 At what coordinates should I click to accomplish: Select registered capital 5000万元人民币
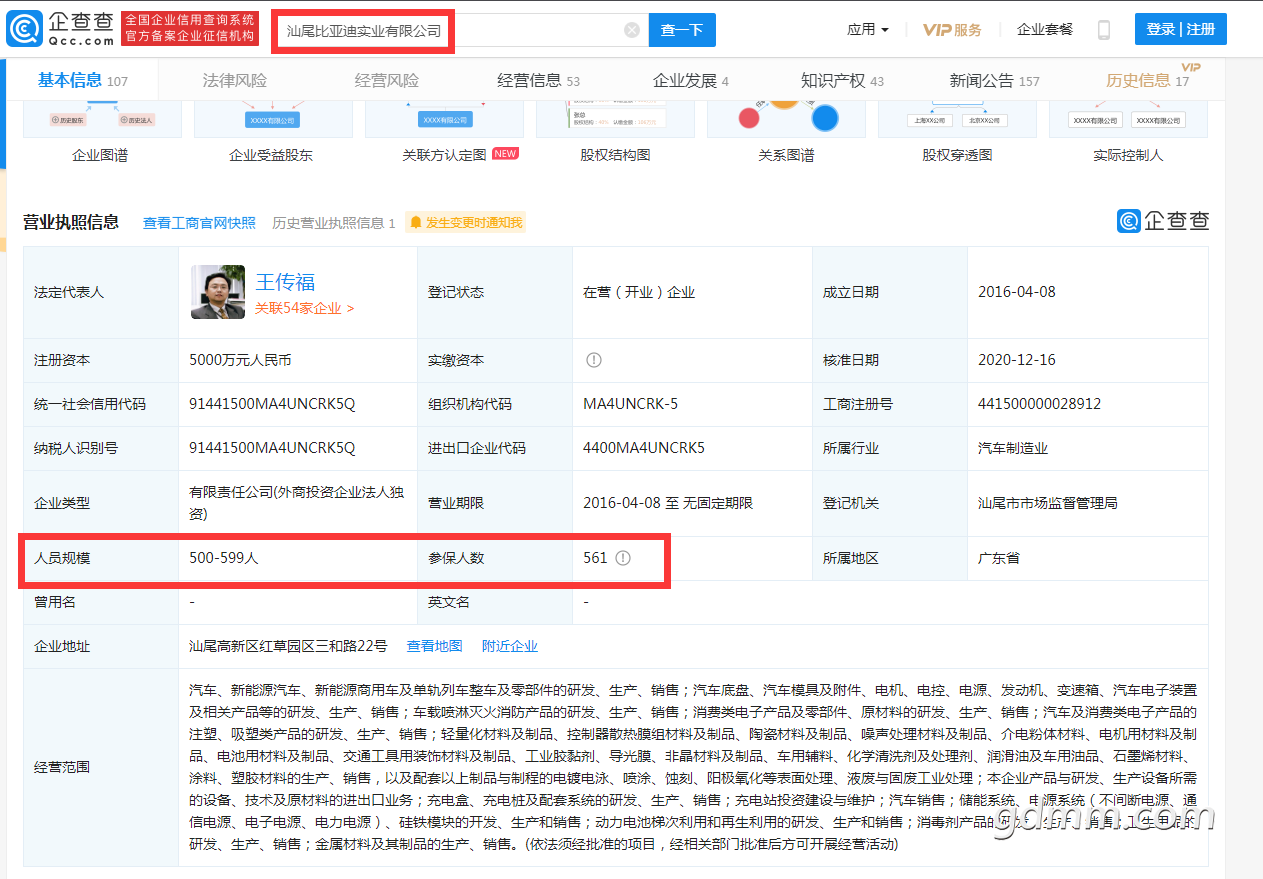click(x=240, y=360)
